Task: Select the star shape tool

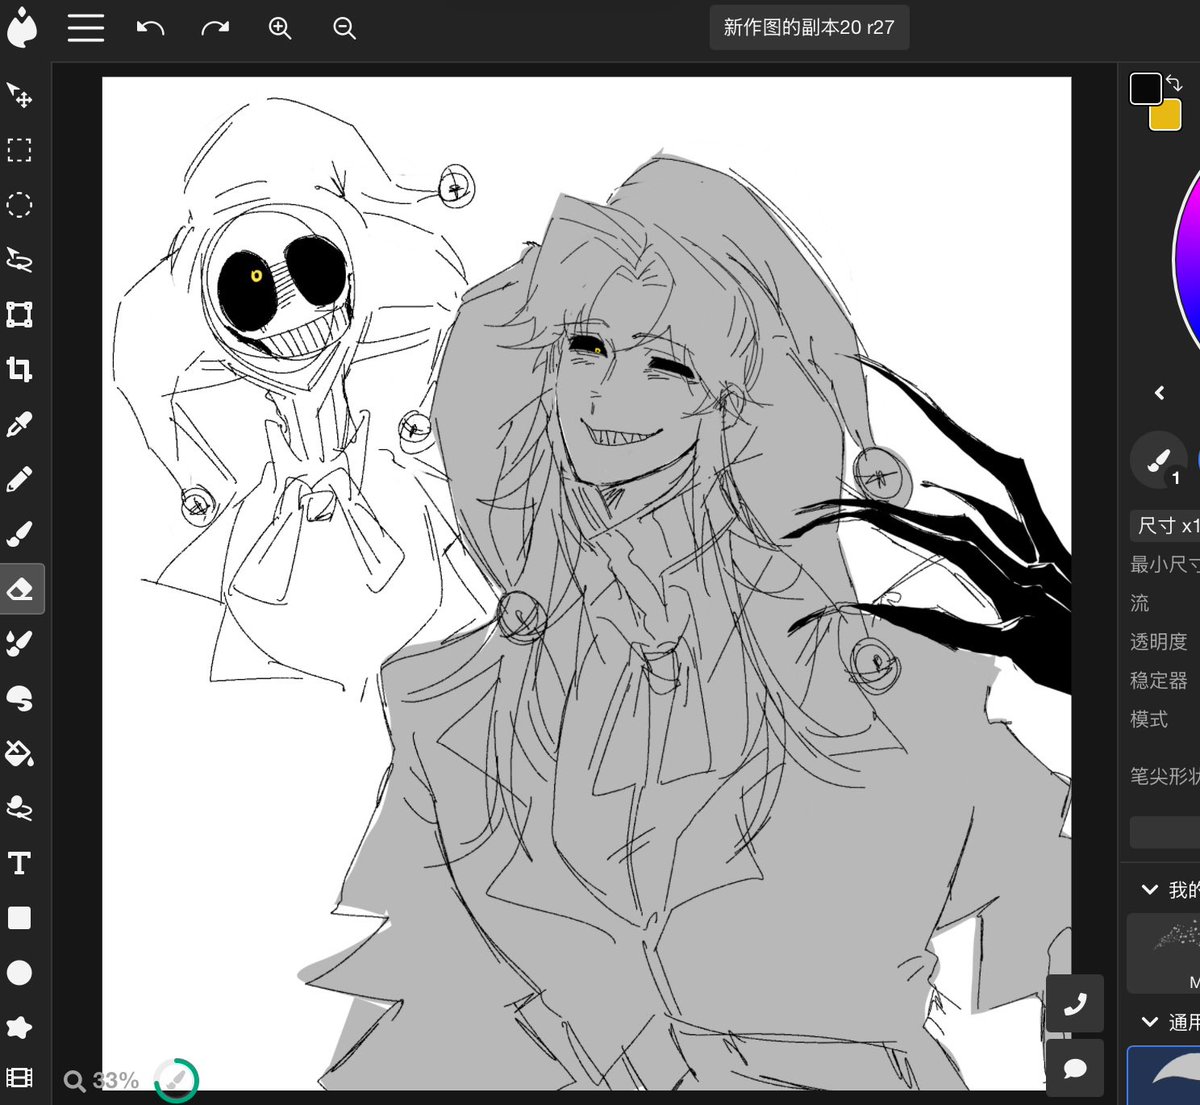Action: [20, 1027]
